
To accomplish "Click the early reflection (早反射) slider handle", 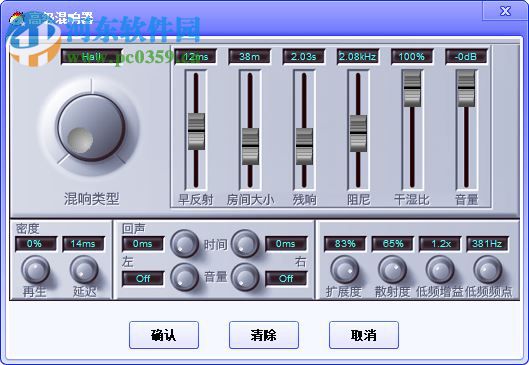I will [196, 131].
